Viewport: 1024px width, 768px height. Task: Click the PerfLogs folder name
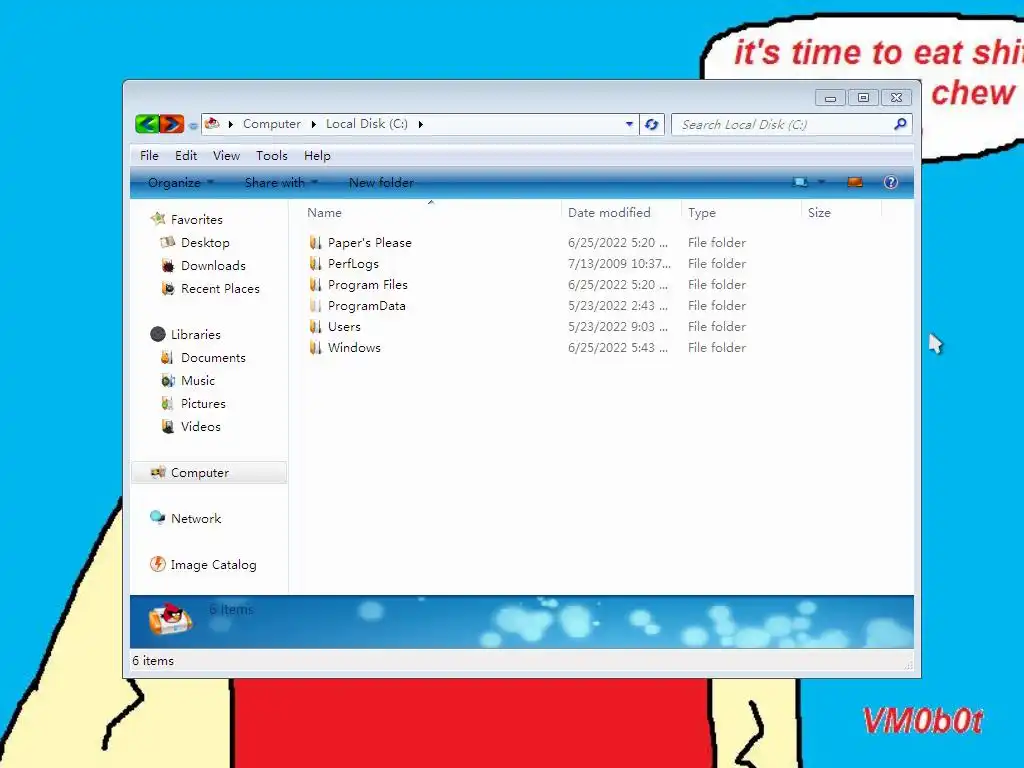tap(353, 264)
